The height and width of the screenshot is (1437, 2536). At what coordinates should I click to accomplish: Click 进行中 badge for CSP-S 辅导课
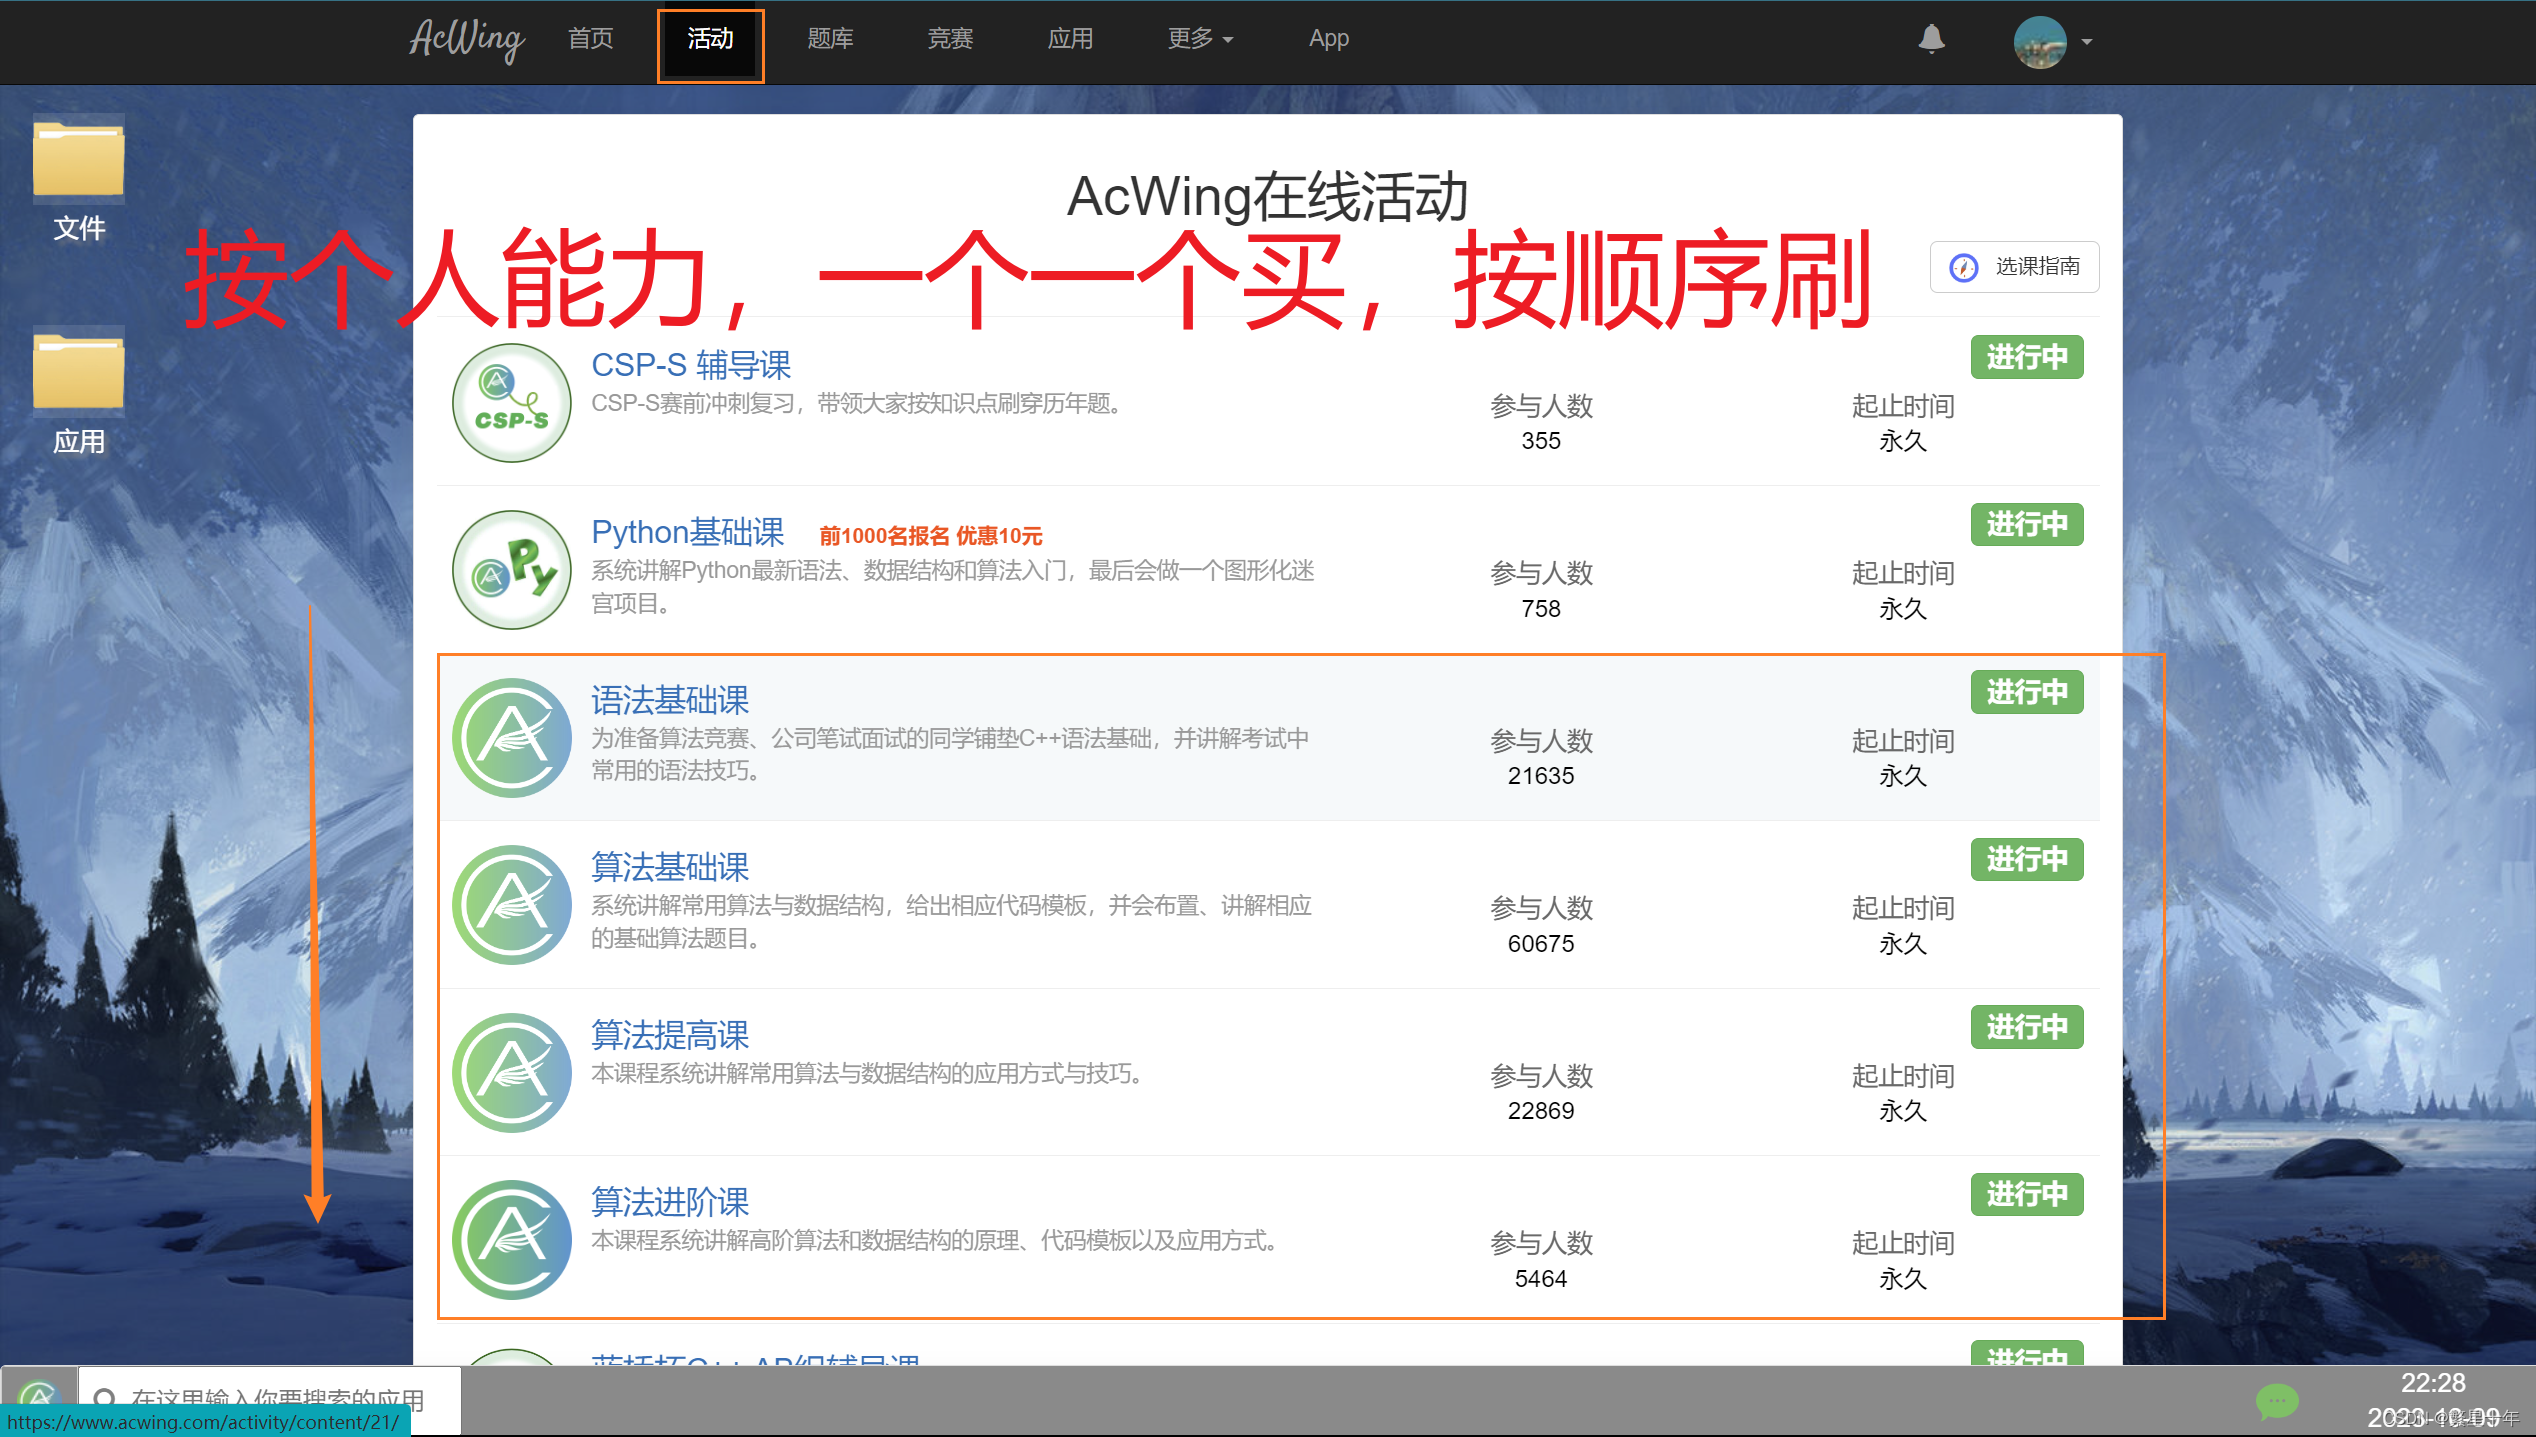(2027, 357)
